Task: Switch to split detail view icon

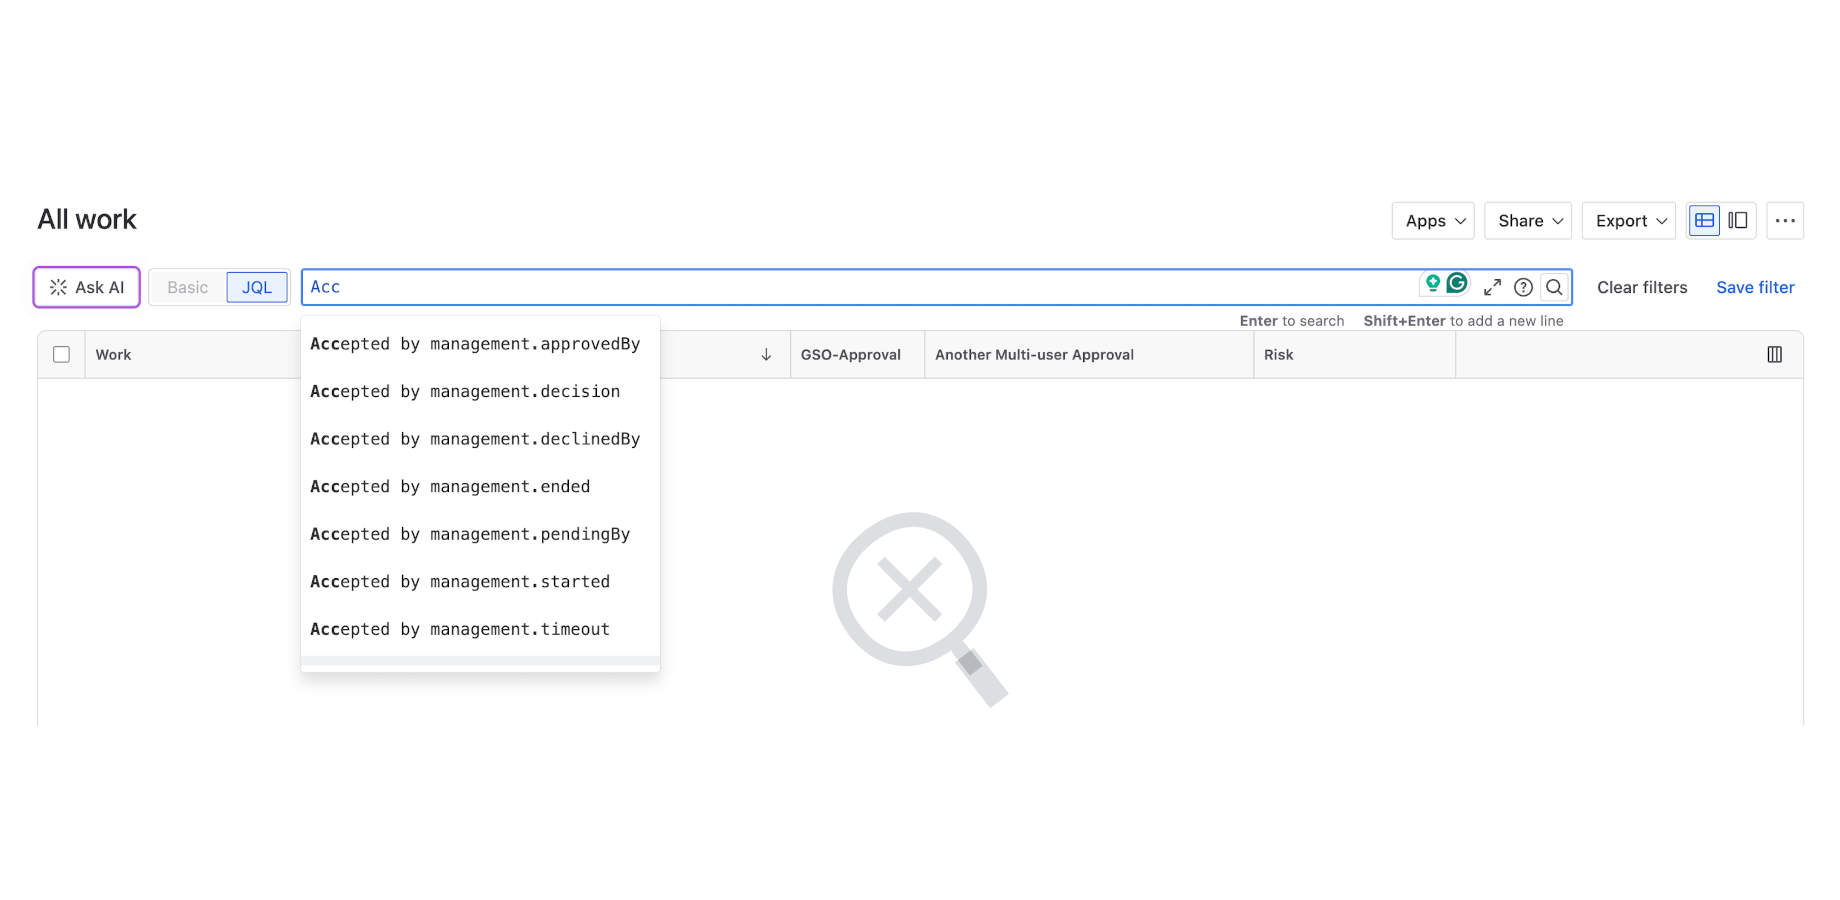Action: coord(1738,221)
